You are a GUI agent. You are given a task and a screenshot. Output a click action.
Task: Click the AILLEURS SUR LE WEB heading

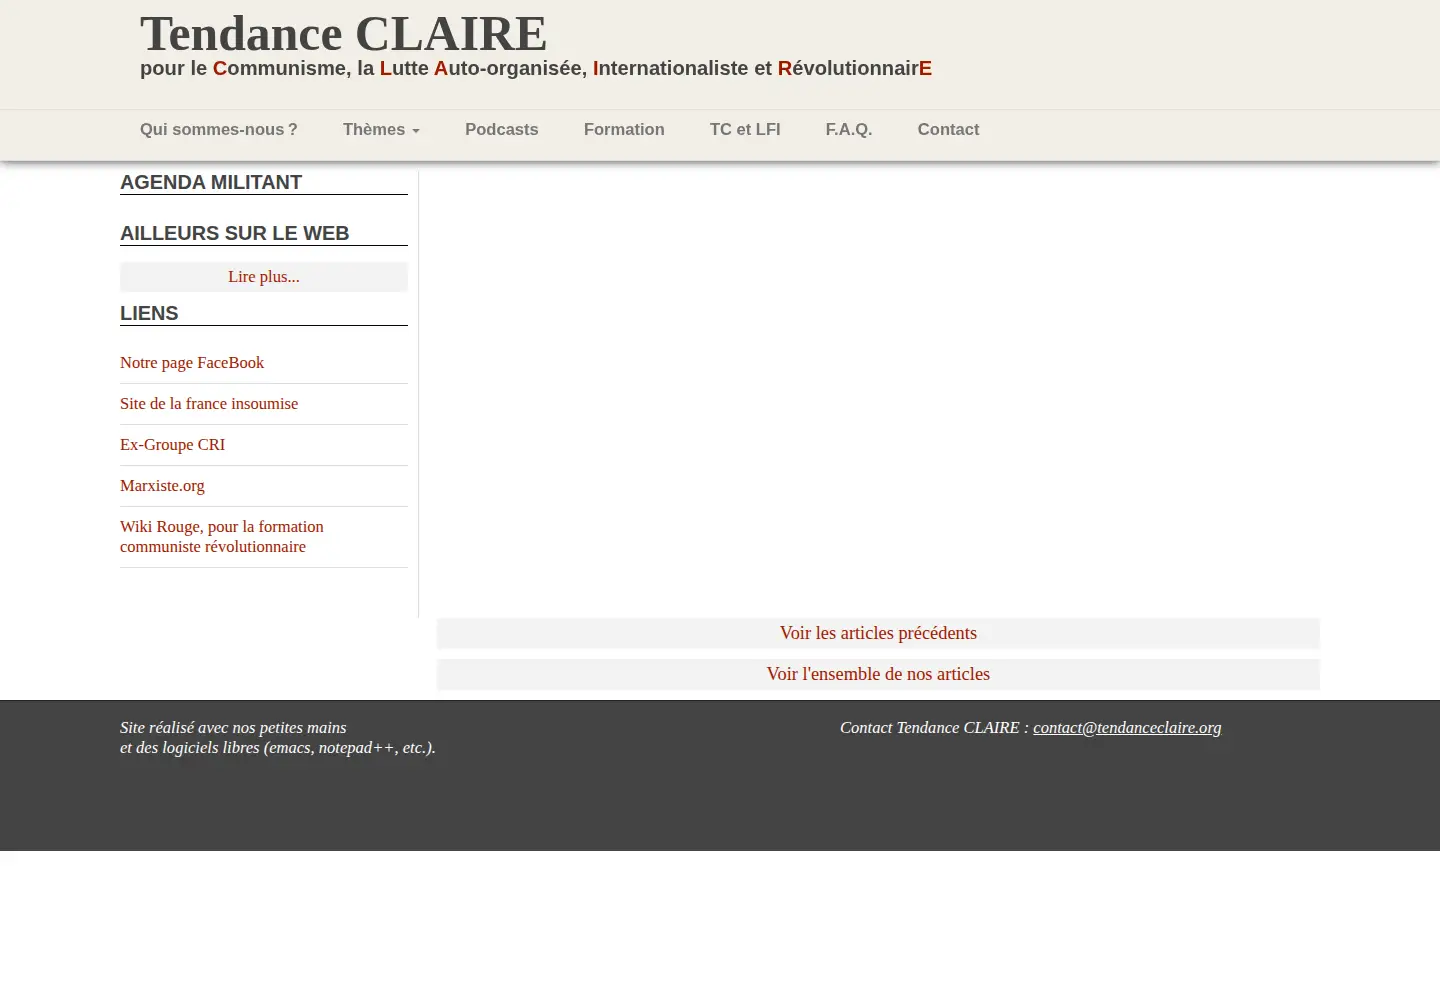[235, 233]
